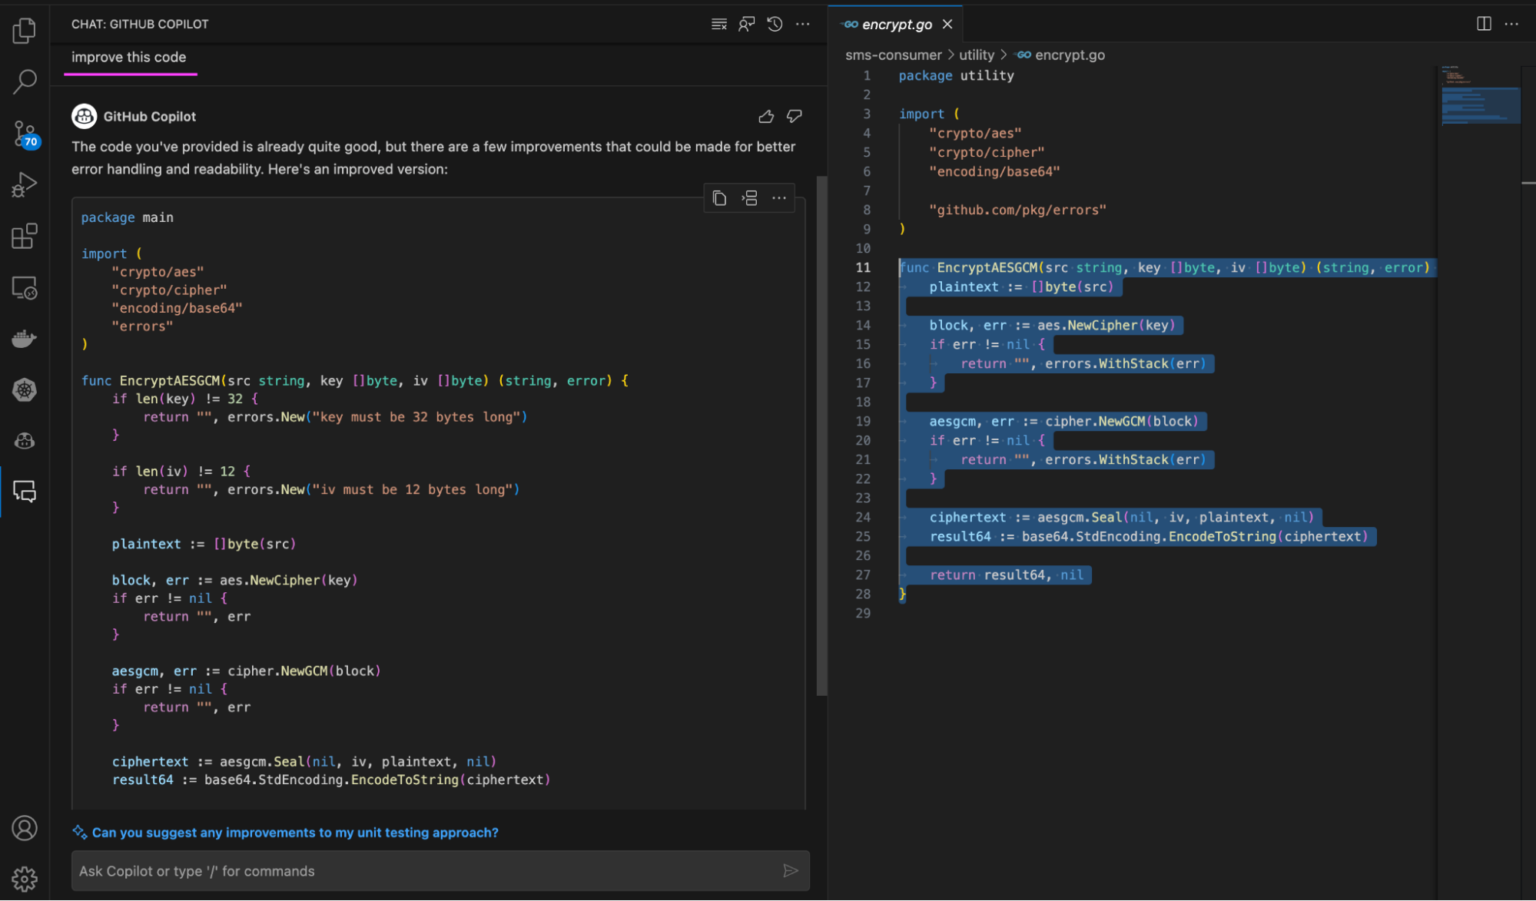This screenshot has width=1536, height=901.
Task: Open chat panel more actions ellipsis
Action: point(803,24)
